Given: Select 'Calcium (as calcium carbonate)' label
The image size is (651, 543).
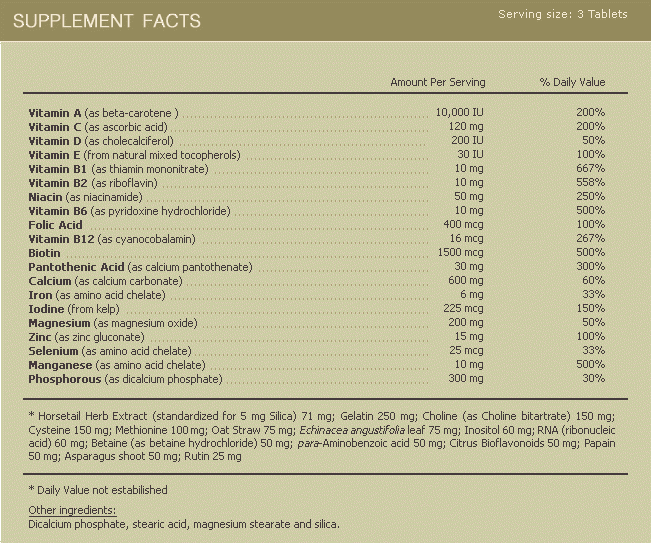Looking at the screenshot, I should (x=105, y=281).
